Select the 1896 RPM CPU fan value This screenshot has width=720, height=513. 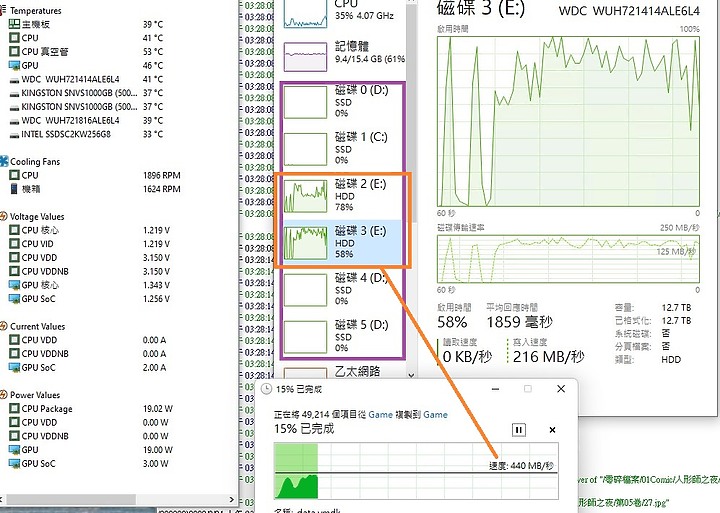162,175
